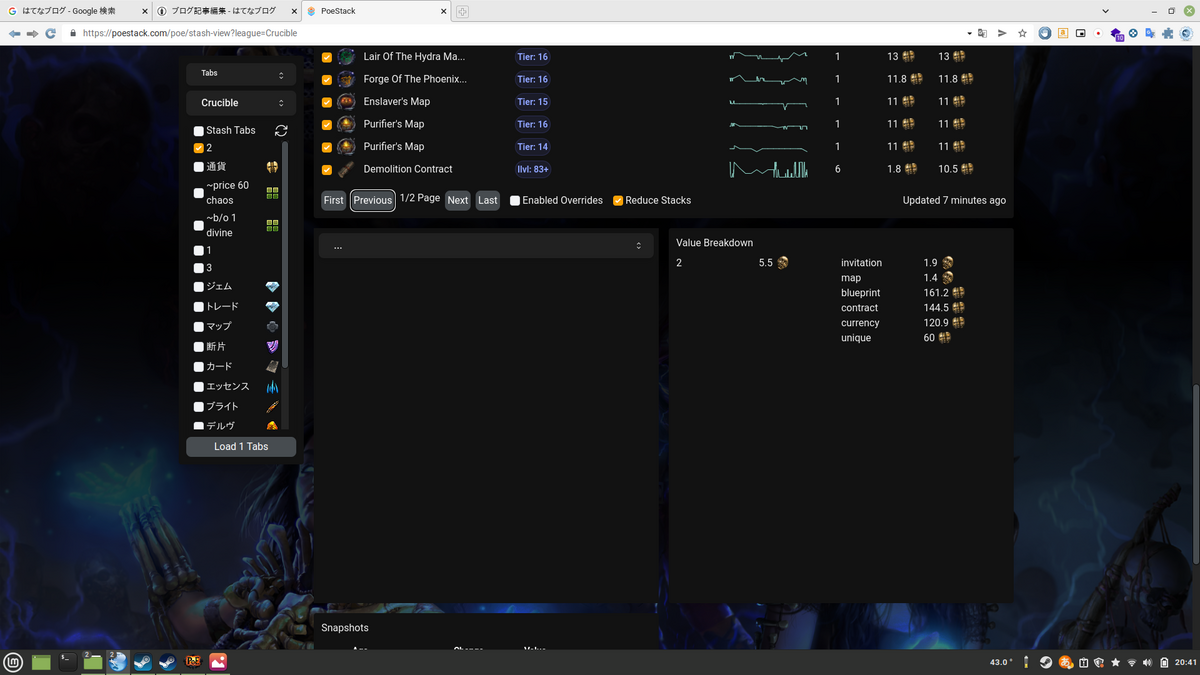Go back with the browser back arrow

[x=14, y=33]
